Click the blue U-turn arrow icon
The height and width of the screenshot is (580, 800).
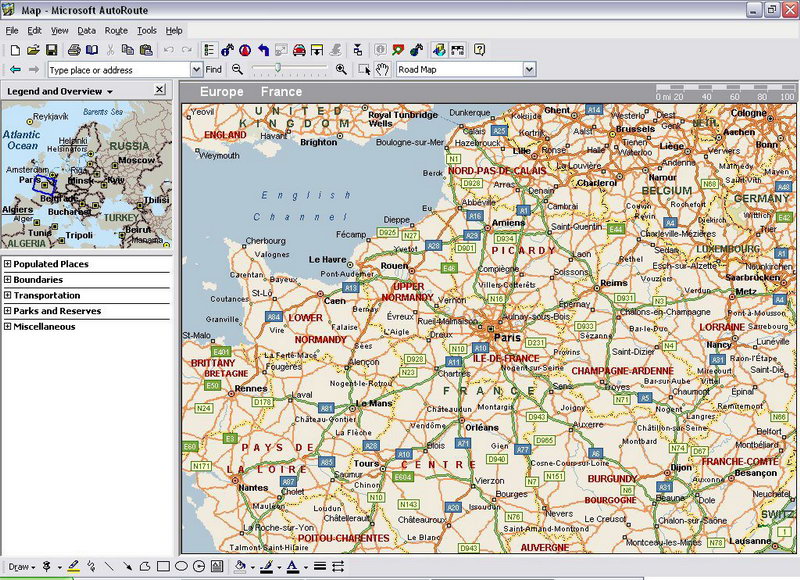coord(263,50)
